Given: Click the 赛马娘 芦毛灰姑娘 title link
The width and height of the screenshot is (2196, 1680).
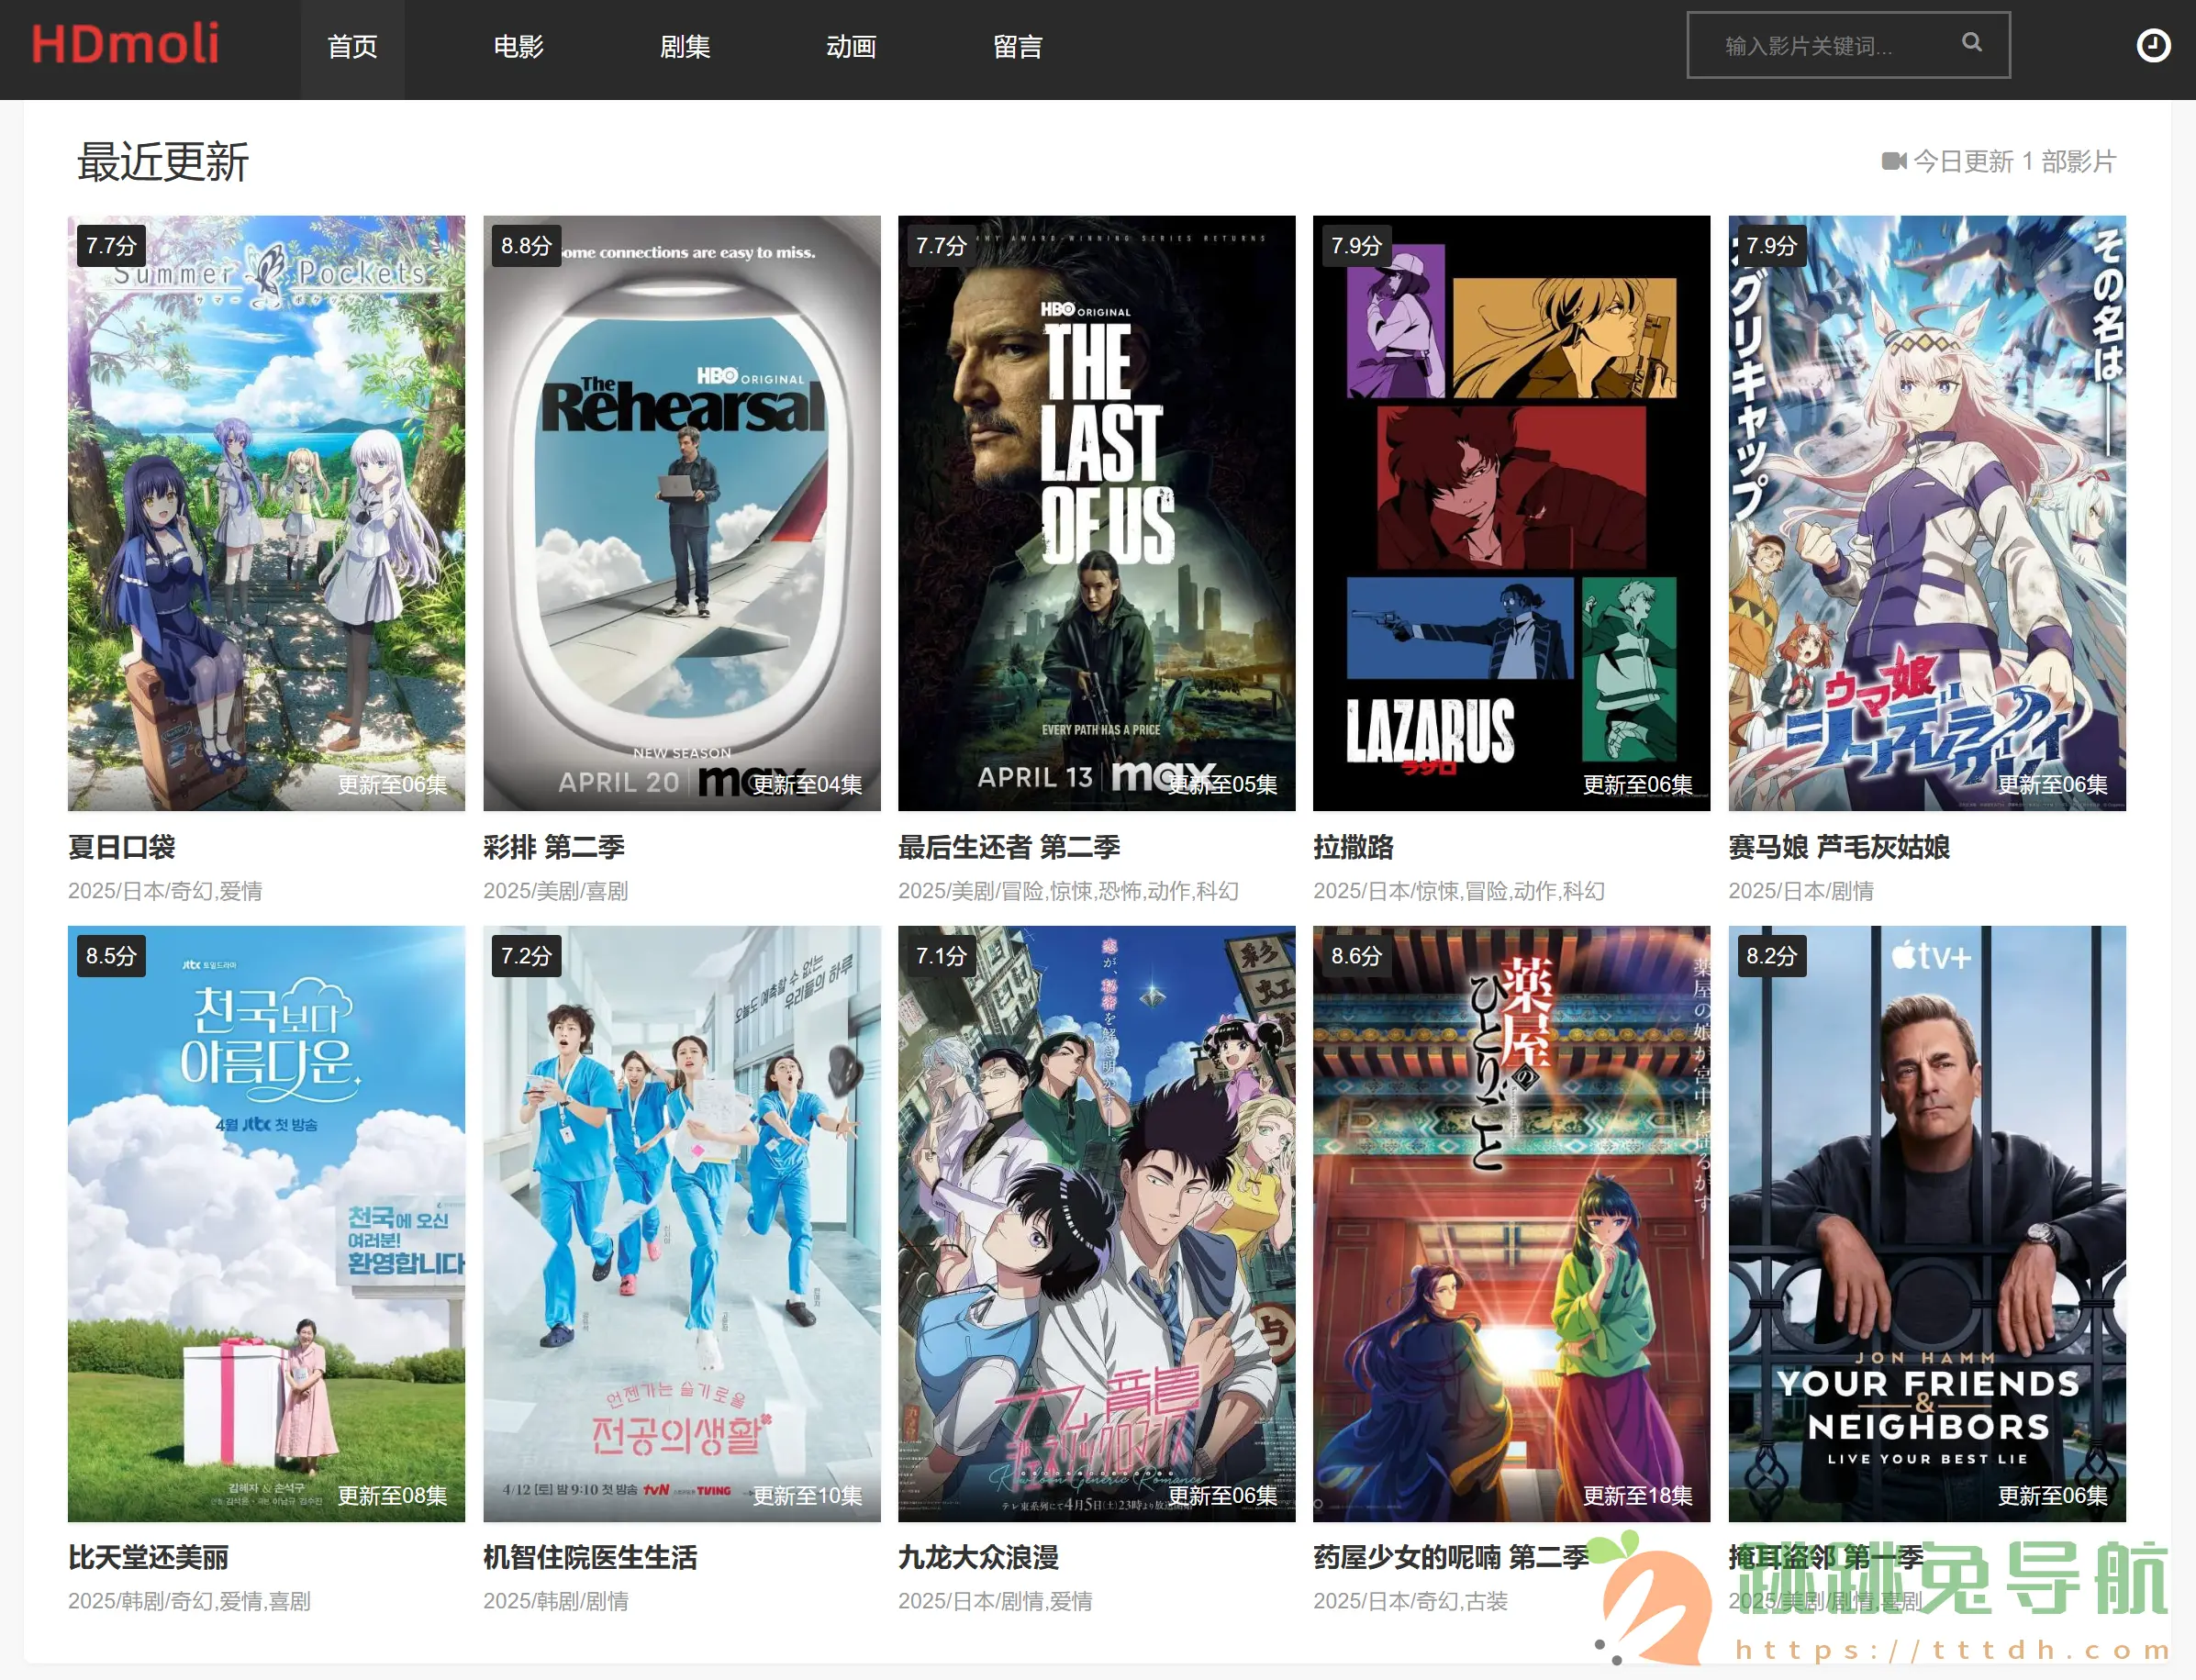Looking at the screenshot, I should [x=1839, y=847].
